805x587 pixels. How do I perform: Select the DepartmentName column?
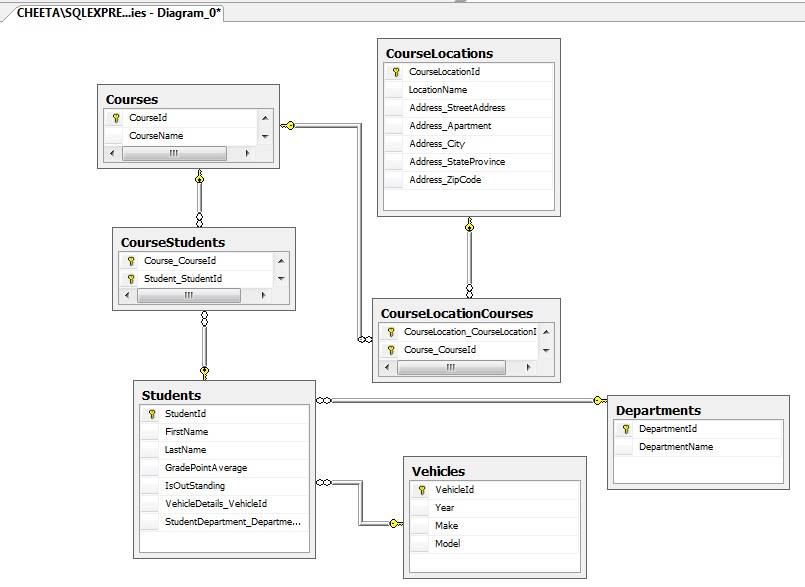point(698,447)
